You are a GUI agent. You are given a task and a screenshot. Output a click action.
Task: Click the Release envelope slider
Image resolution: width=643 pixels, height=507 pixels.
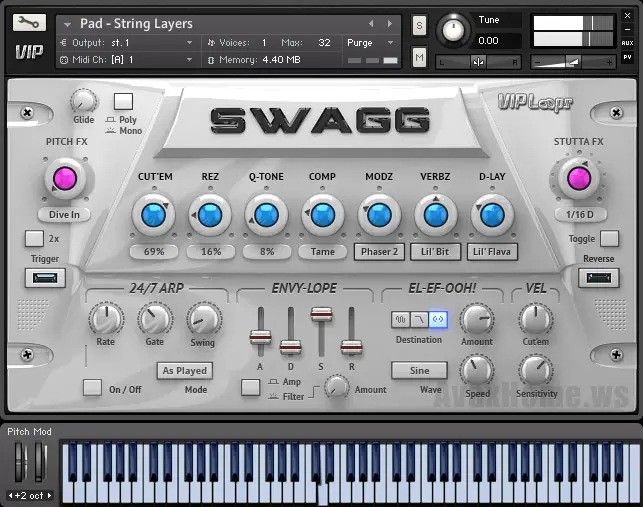coord(351,347)
